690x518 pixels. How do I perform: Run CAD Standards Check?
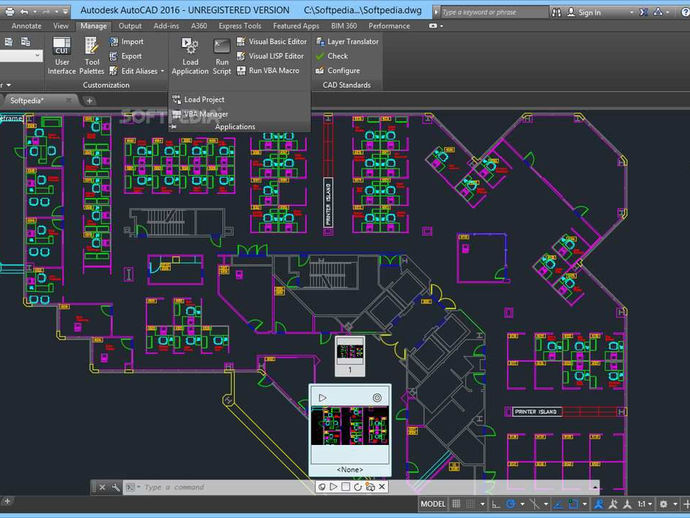point(332,56)
